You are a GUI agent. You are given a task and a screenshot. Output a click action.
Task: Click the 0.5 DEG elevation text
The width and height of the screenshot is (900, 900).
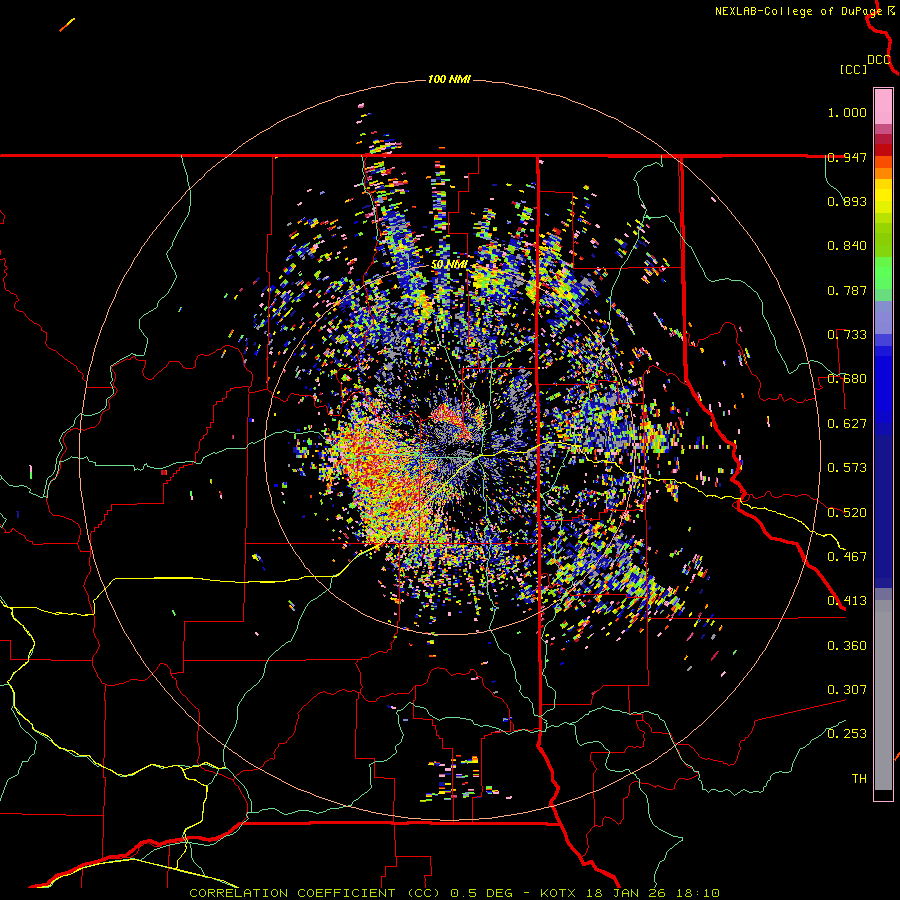point(483,893)
